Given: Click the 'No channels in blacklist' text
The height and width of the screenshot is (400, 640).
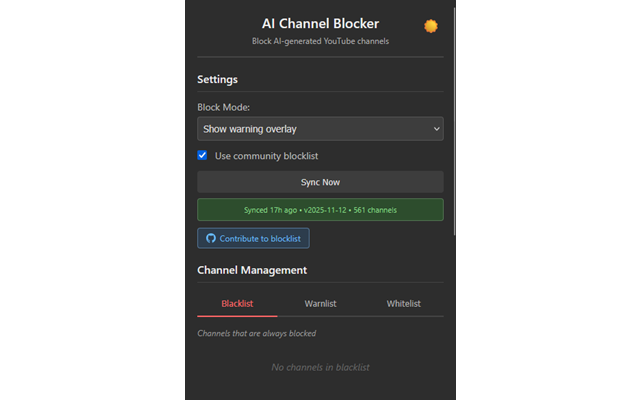Looking at the screenshot, I should [x=320, y=367].
